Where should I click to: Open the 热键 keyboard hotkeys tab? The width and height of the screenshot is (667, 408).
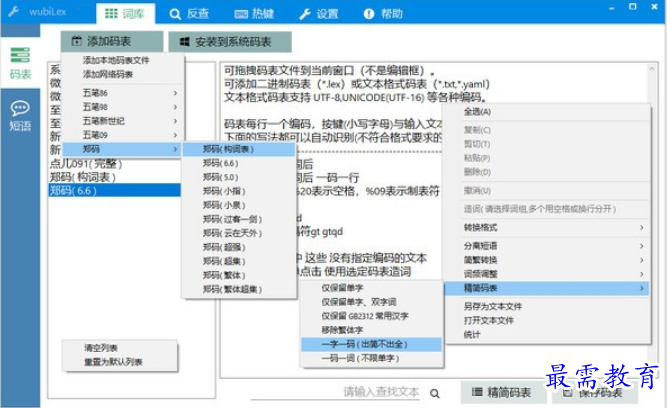[254, 14]
